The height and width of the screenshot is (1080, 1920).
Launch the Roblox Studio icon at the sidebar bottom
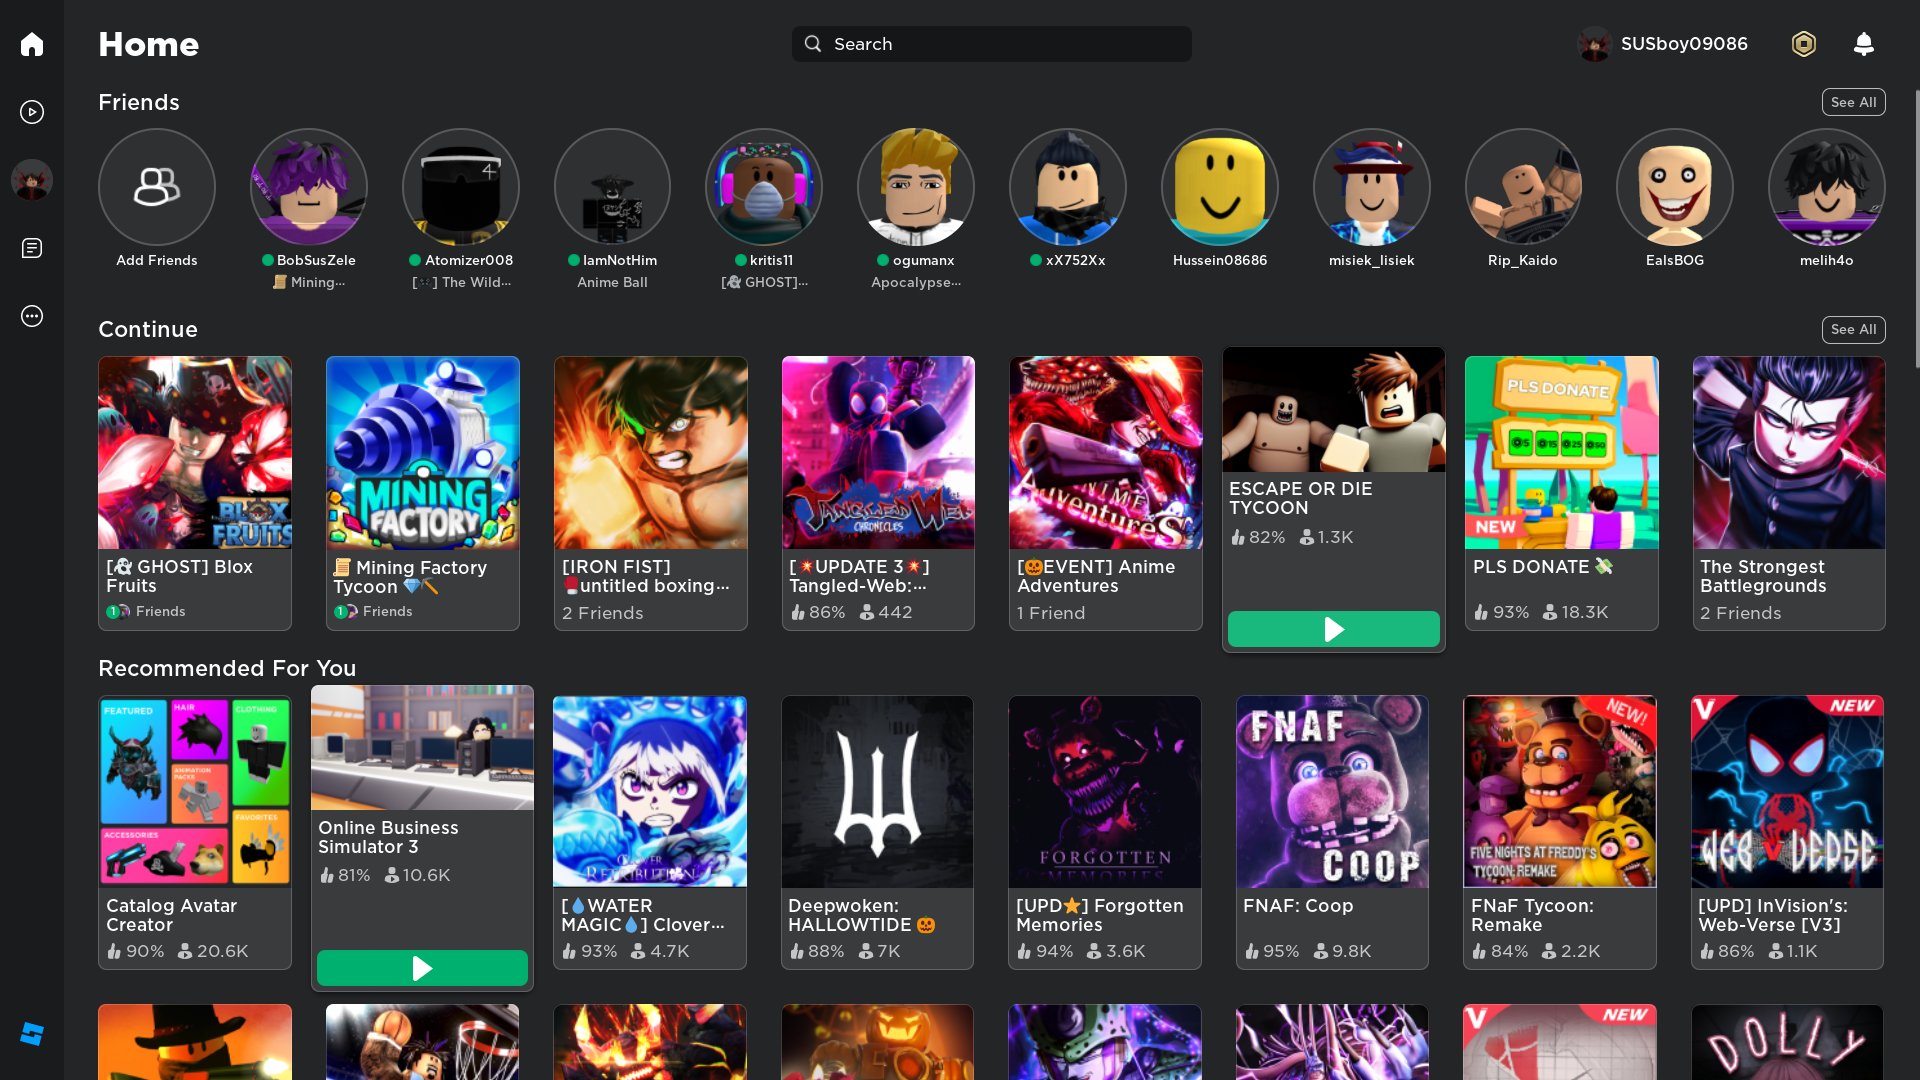point(32,1034)
